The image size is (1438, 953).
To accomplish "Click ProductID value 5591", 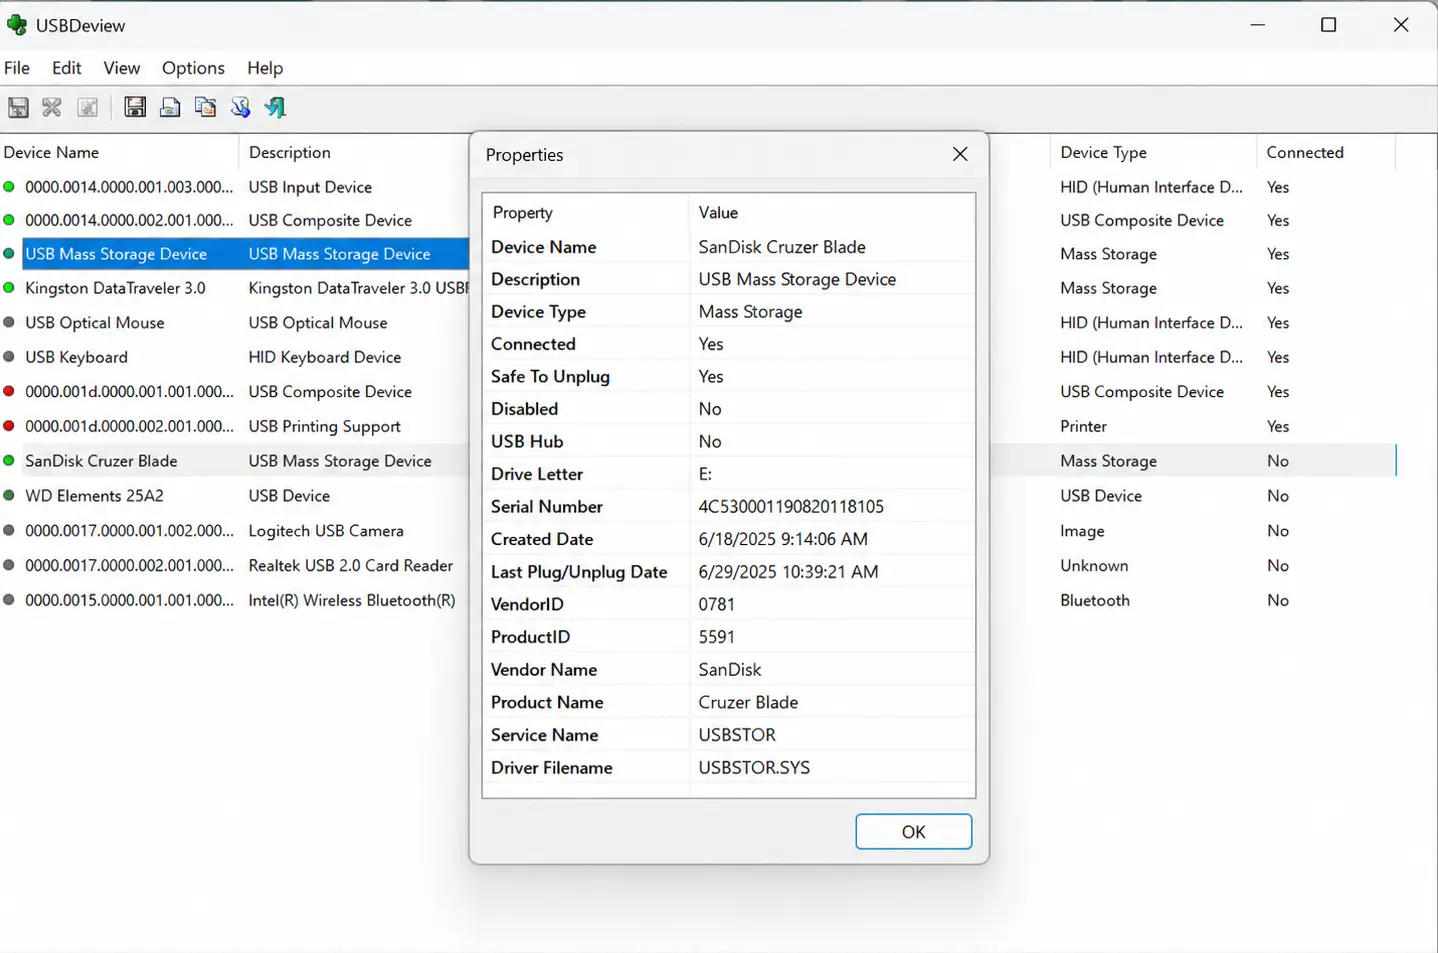I will 716,637.
